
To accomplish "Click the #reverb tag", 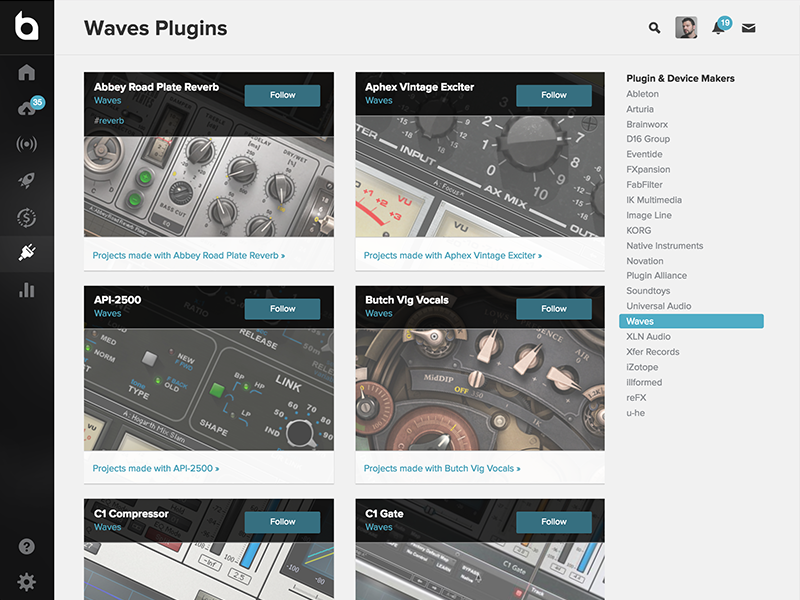I will click(109, 120).
